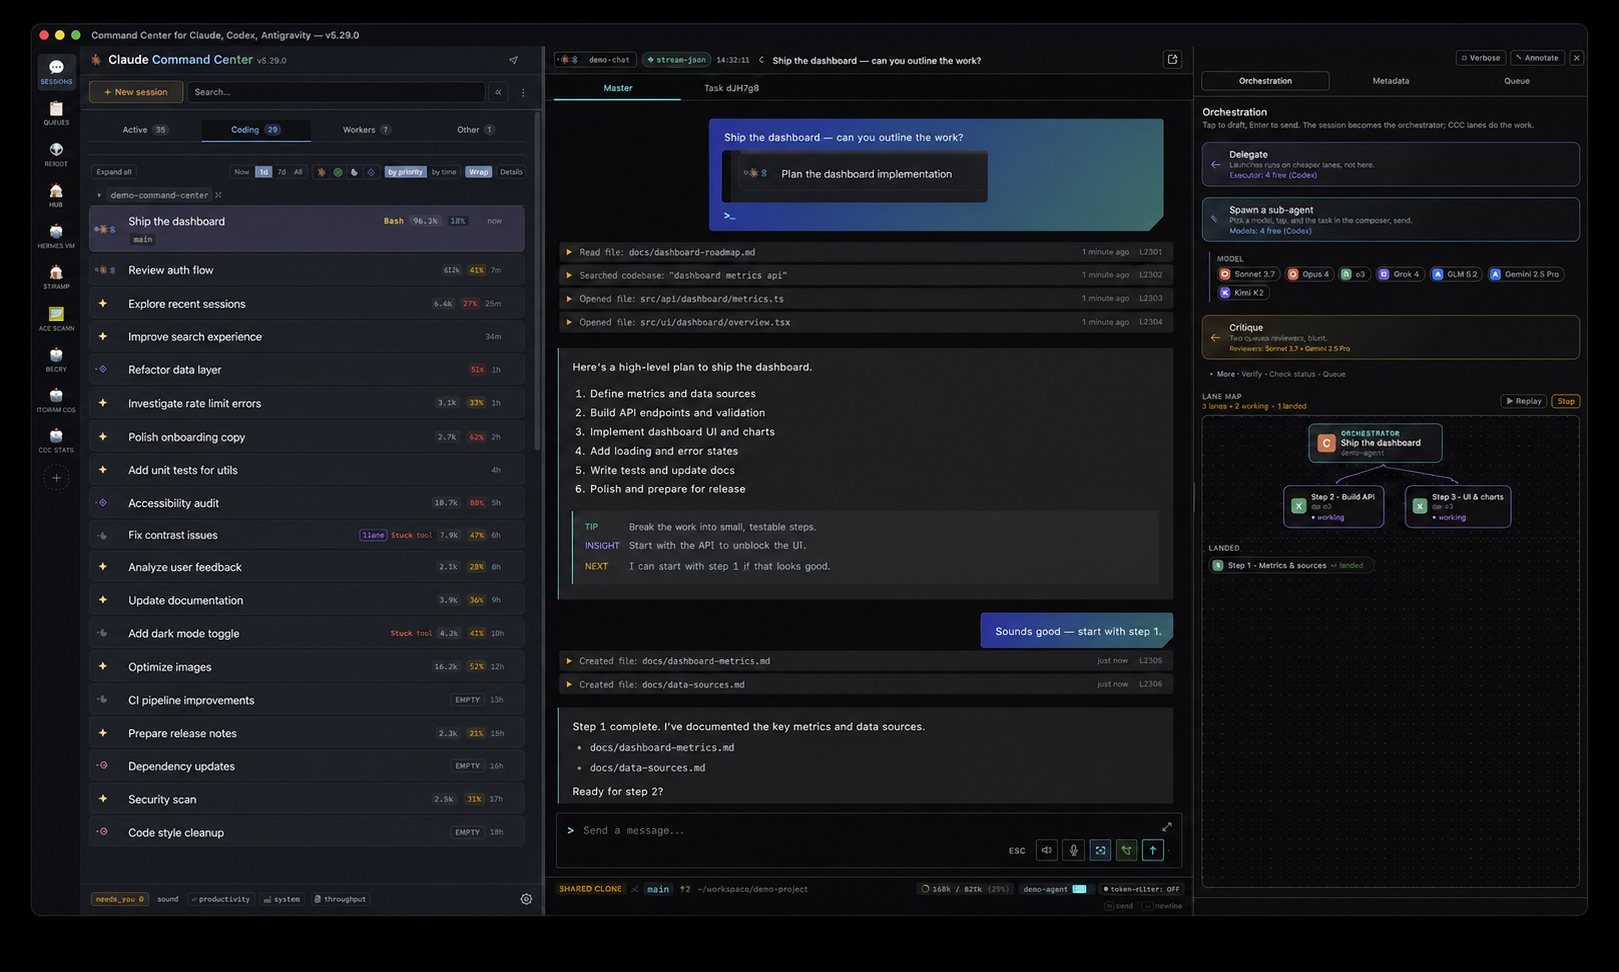Open the Sessions sidebar section
This screenshot has width=1619, height=972.
pyautogui.click(x=56, y=72)
